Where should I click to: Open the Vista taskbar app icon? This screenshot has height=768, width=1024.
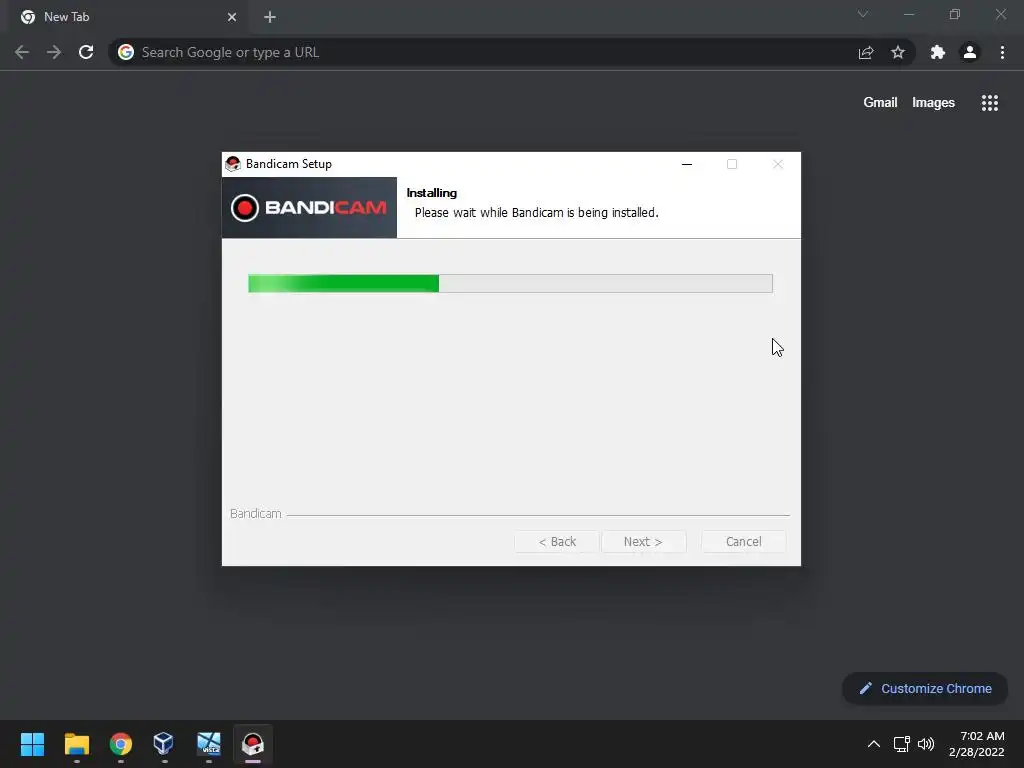[x=209, y=744]
